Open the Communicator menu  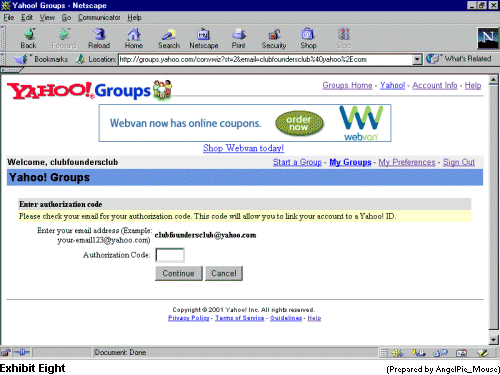pyautogui.click(x=99, y=17)
